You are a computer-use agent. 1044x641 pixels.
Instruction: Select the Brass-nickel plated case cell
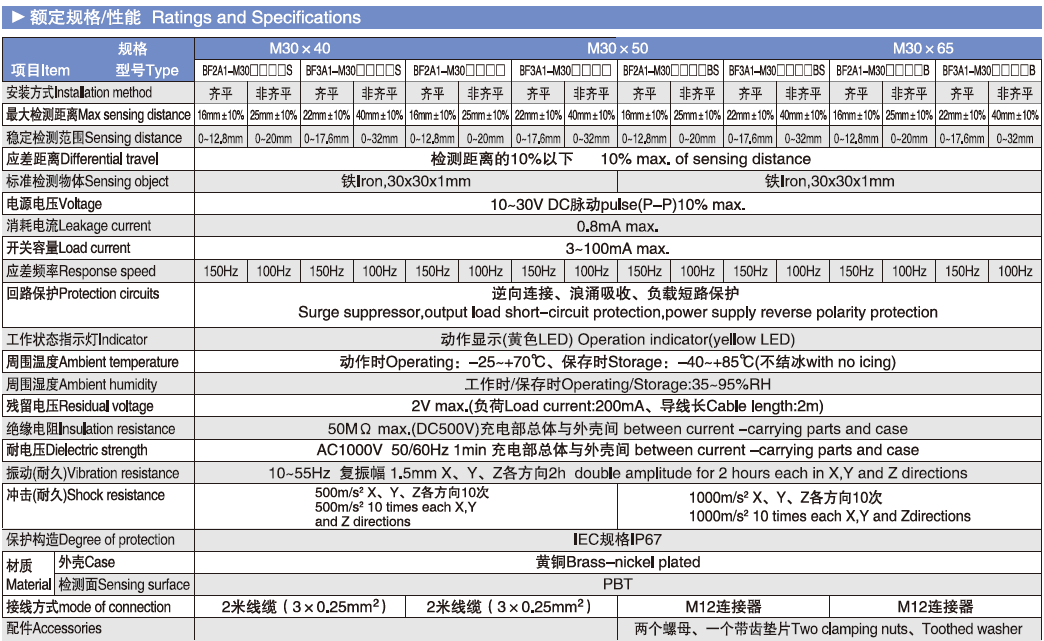coord(617,562)
